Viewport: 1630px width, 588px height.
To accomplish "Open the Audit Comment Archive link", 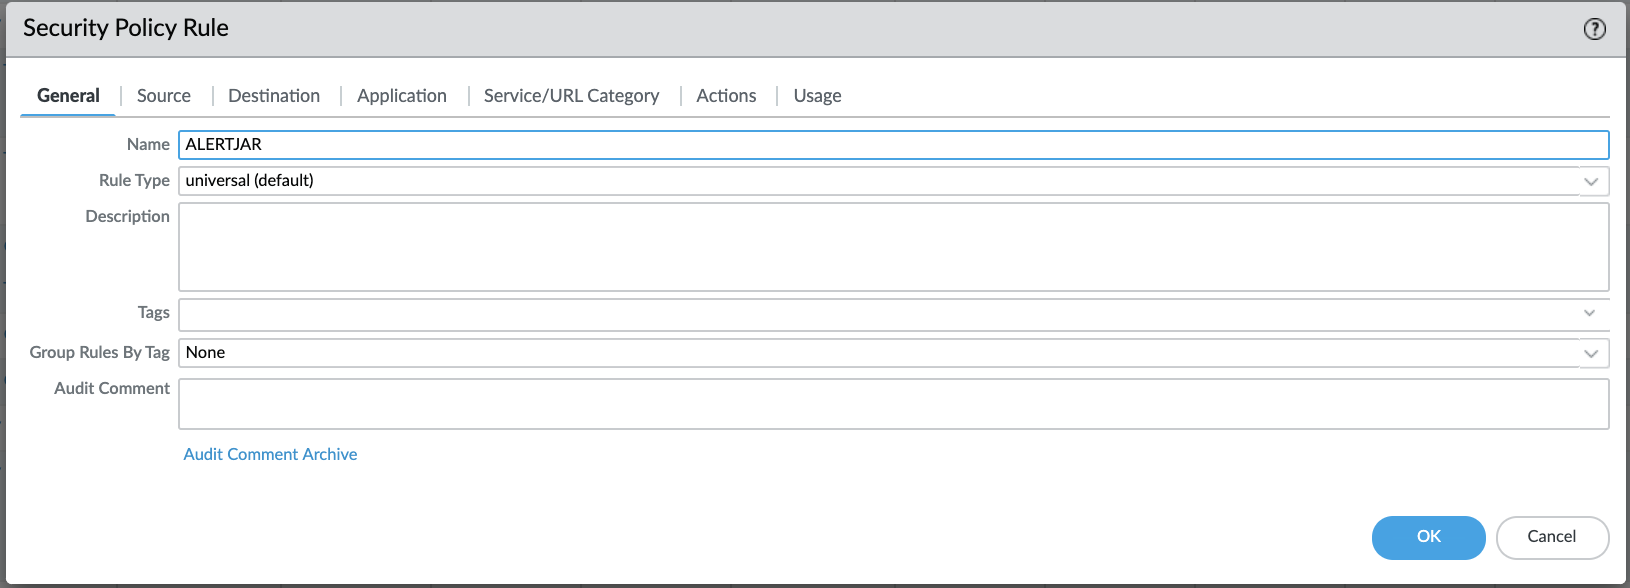I will (270, 454).
